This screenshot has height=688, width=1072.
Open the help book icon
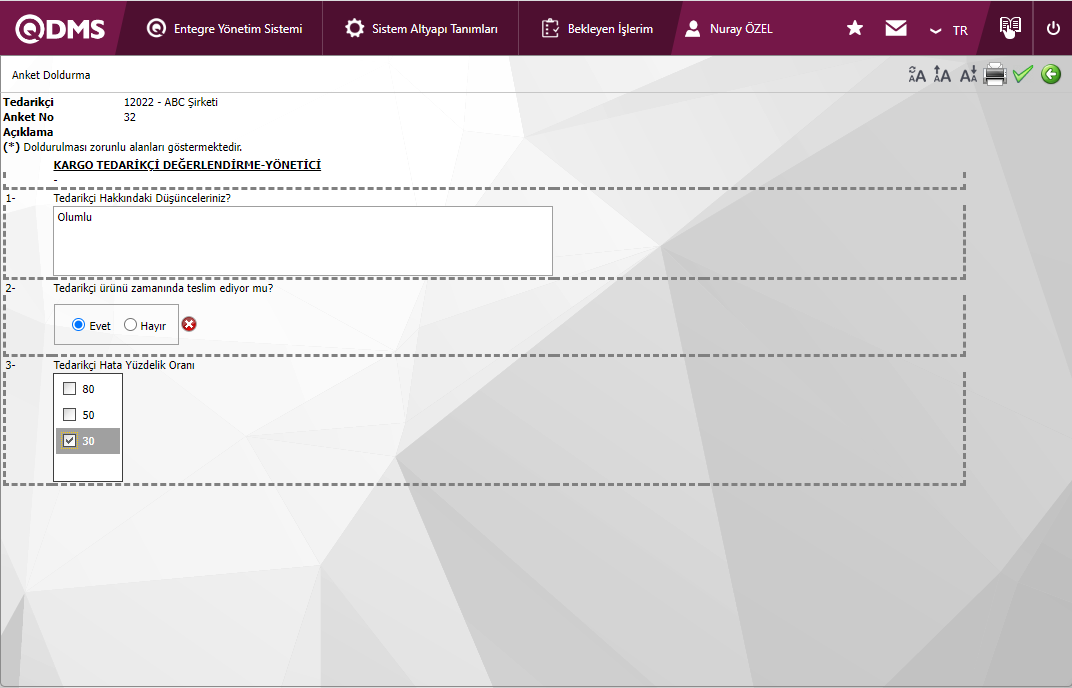tap(1010, 27)
